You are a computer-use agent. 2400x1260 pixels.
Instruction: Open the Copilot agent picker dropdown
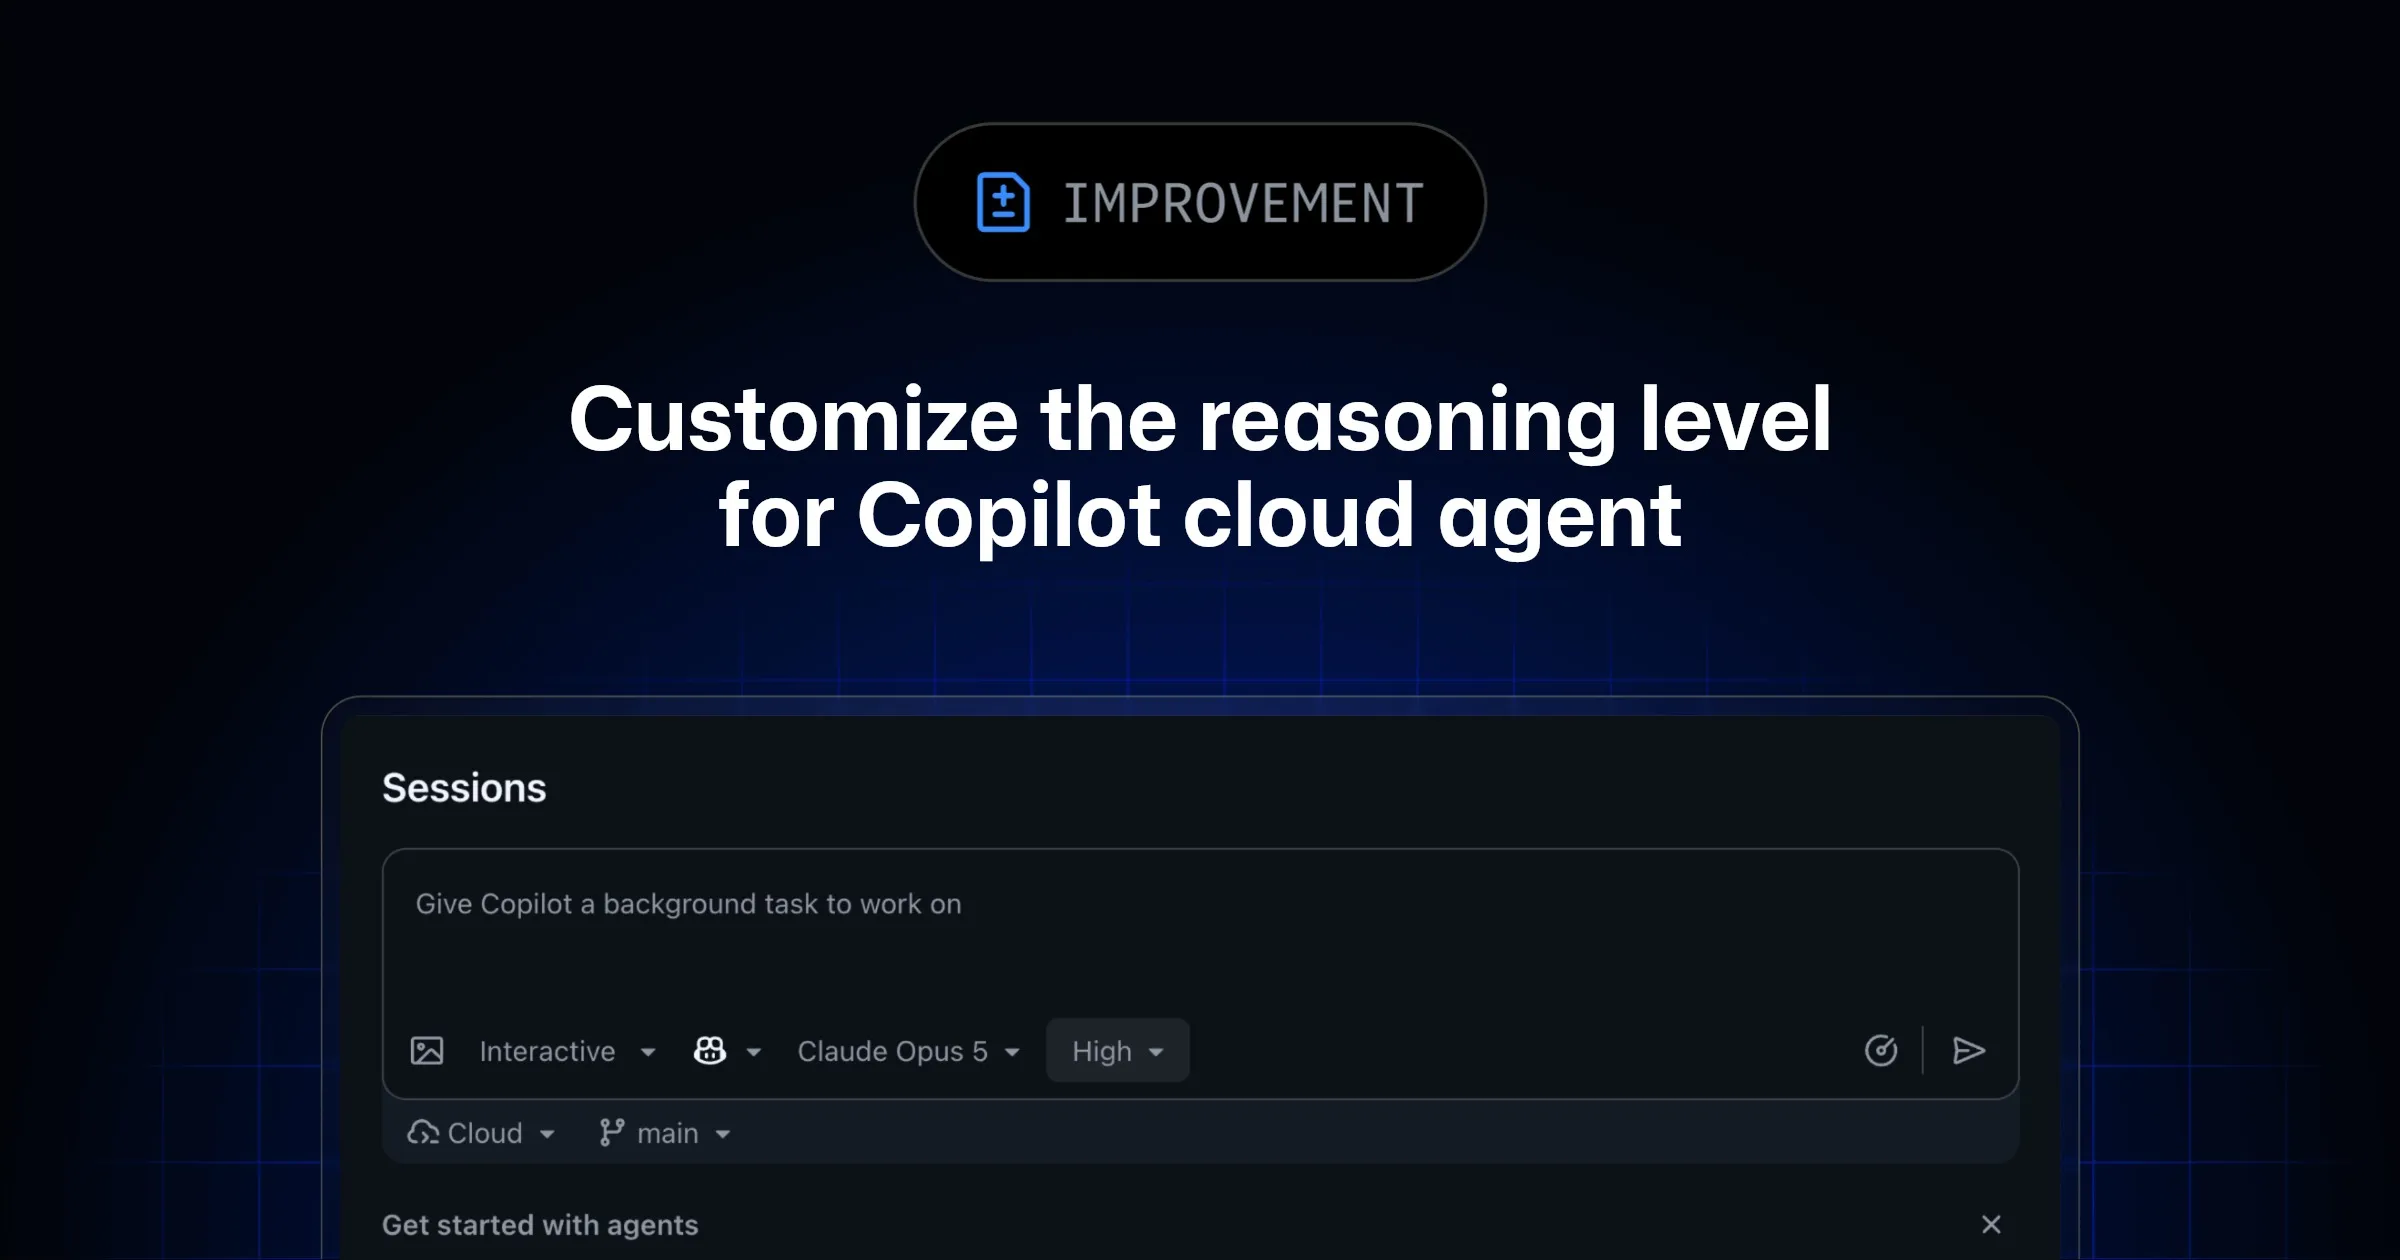click(x=727, y=1051)
